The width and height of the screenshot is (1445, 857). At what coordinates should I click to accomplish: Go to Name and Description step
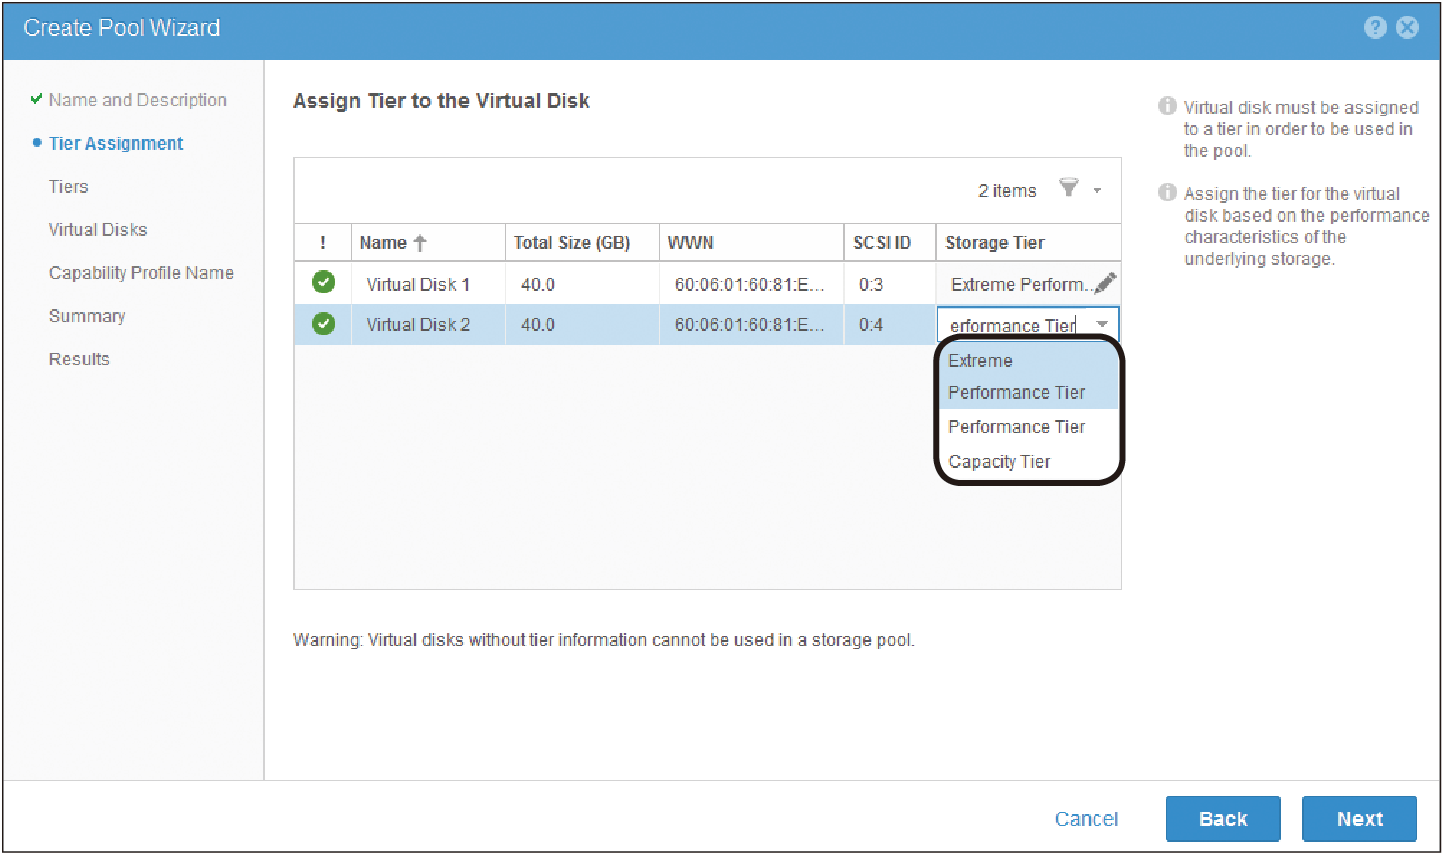[x=138, y=100]
